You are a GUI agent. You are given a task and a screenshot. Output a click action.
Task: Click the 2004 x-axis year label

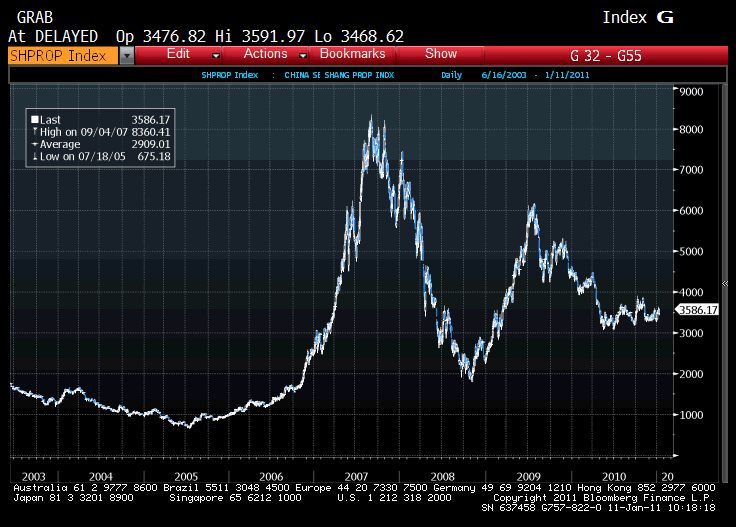coord(100,476)
